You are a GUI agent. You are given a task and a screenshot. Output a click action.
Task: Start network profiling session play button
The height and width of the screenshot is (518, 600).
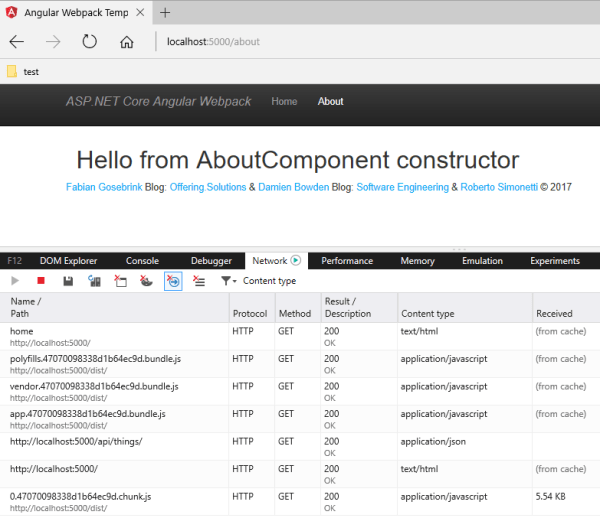(15, 281)
